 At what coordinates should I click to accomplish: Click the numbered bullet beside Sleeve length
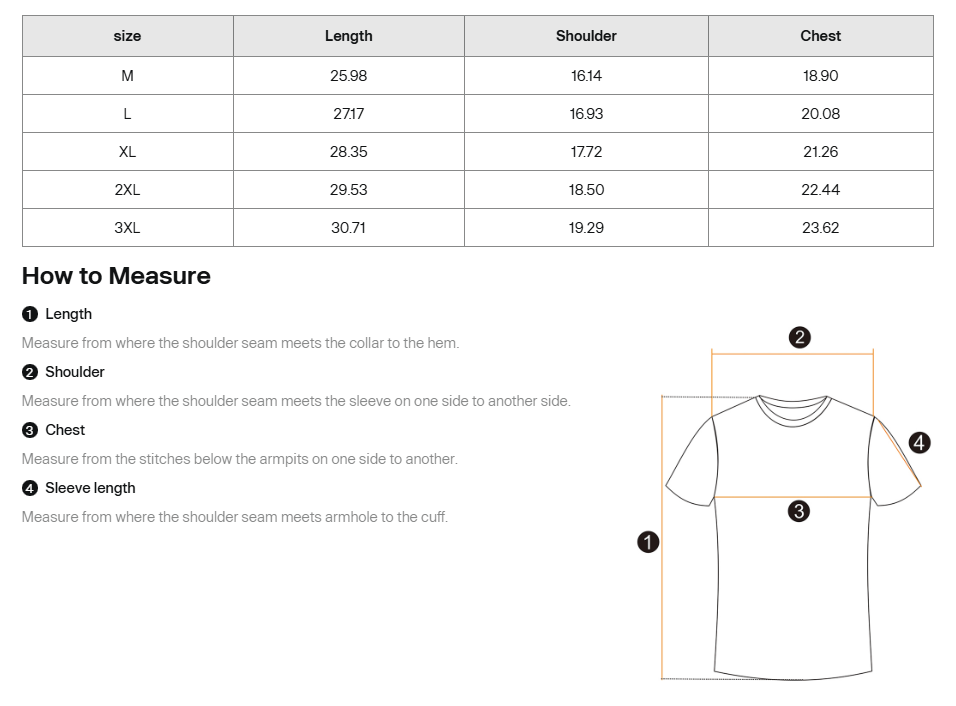[30, 488]
